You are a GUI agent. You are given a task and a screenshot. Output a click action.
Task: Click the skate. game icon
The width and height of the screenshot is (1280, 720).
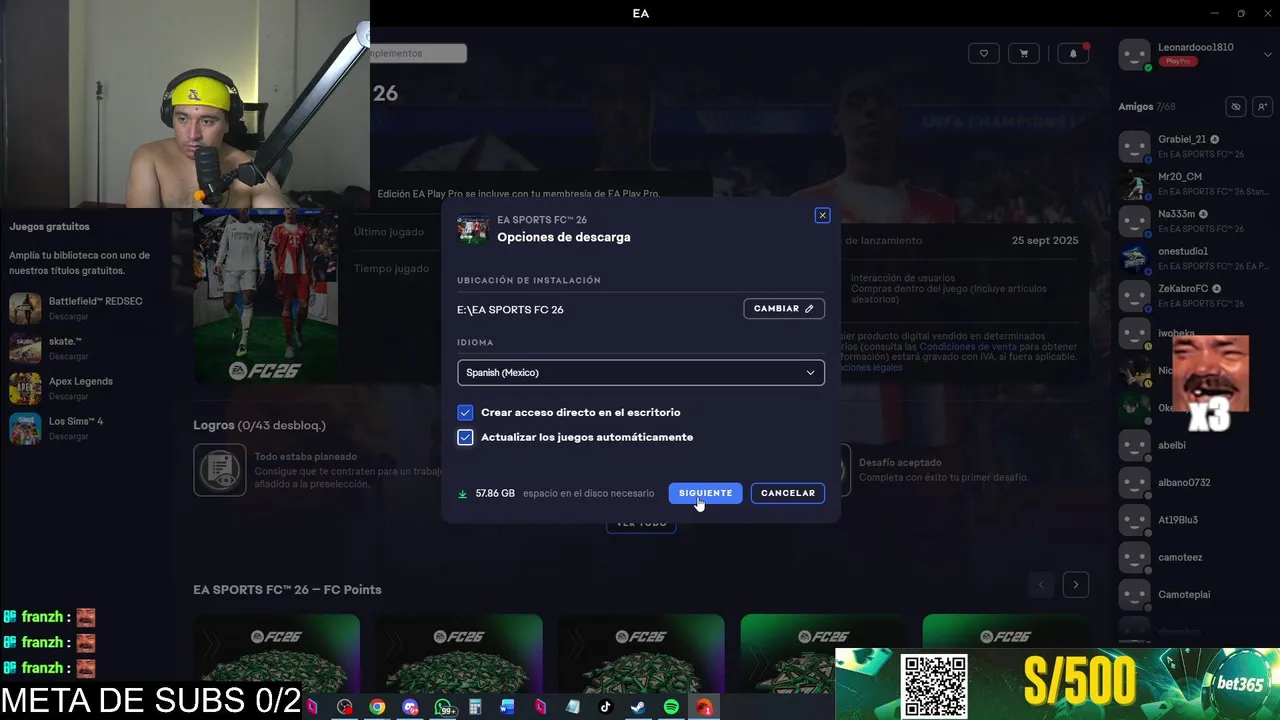click(x=25, y=348)
